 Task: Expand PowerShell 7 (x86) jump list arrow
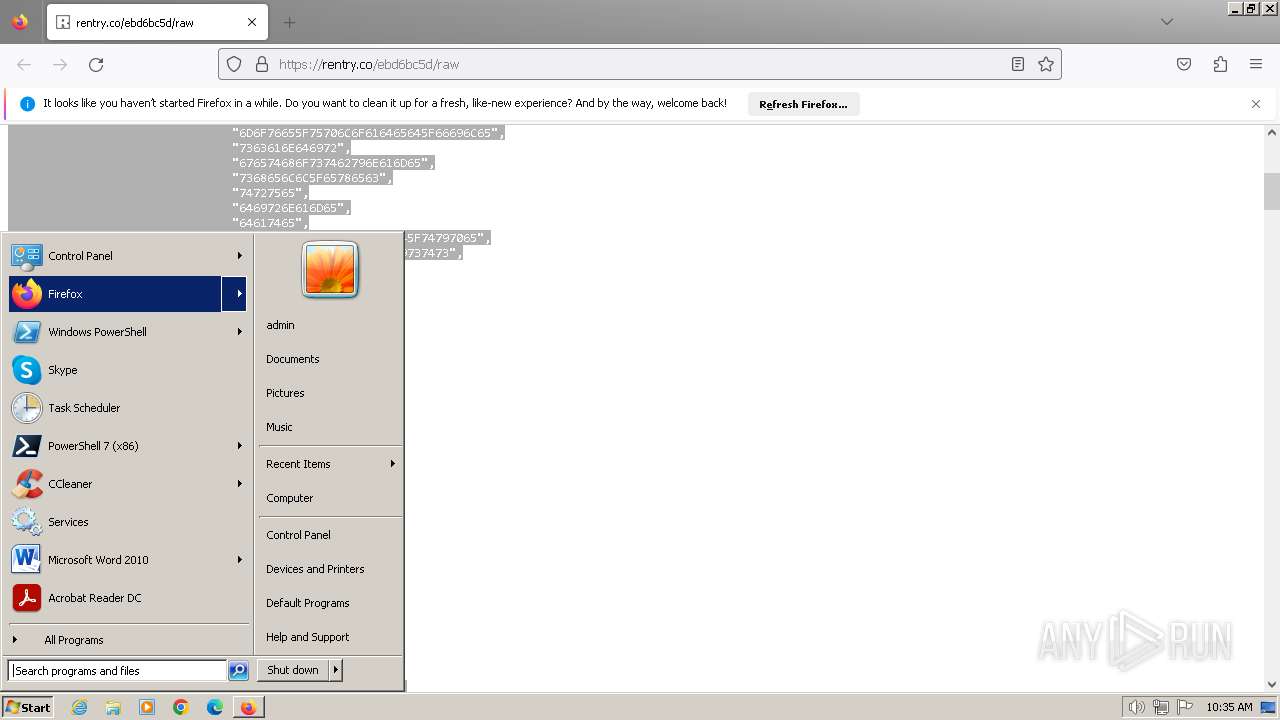point(239,446)
